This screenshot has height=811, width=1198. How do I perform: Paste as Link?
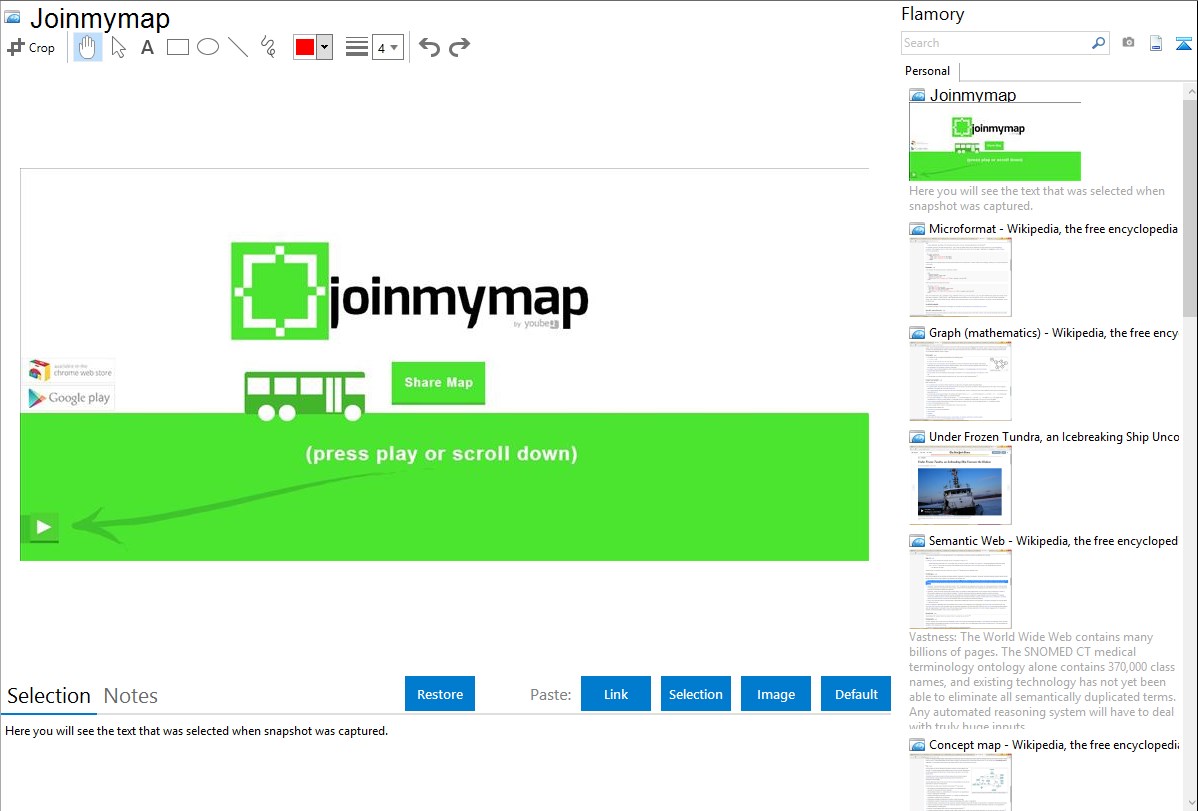(616, 694)
